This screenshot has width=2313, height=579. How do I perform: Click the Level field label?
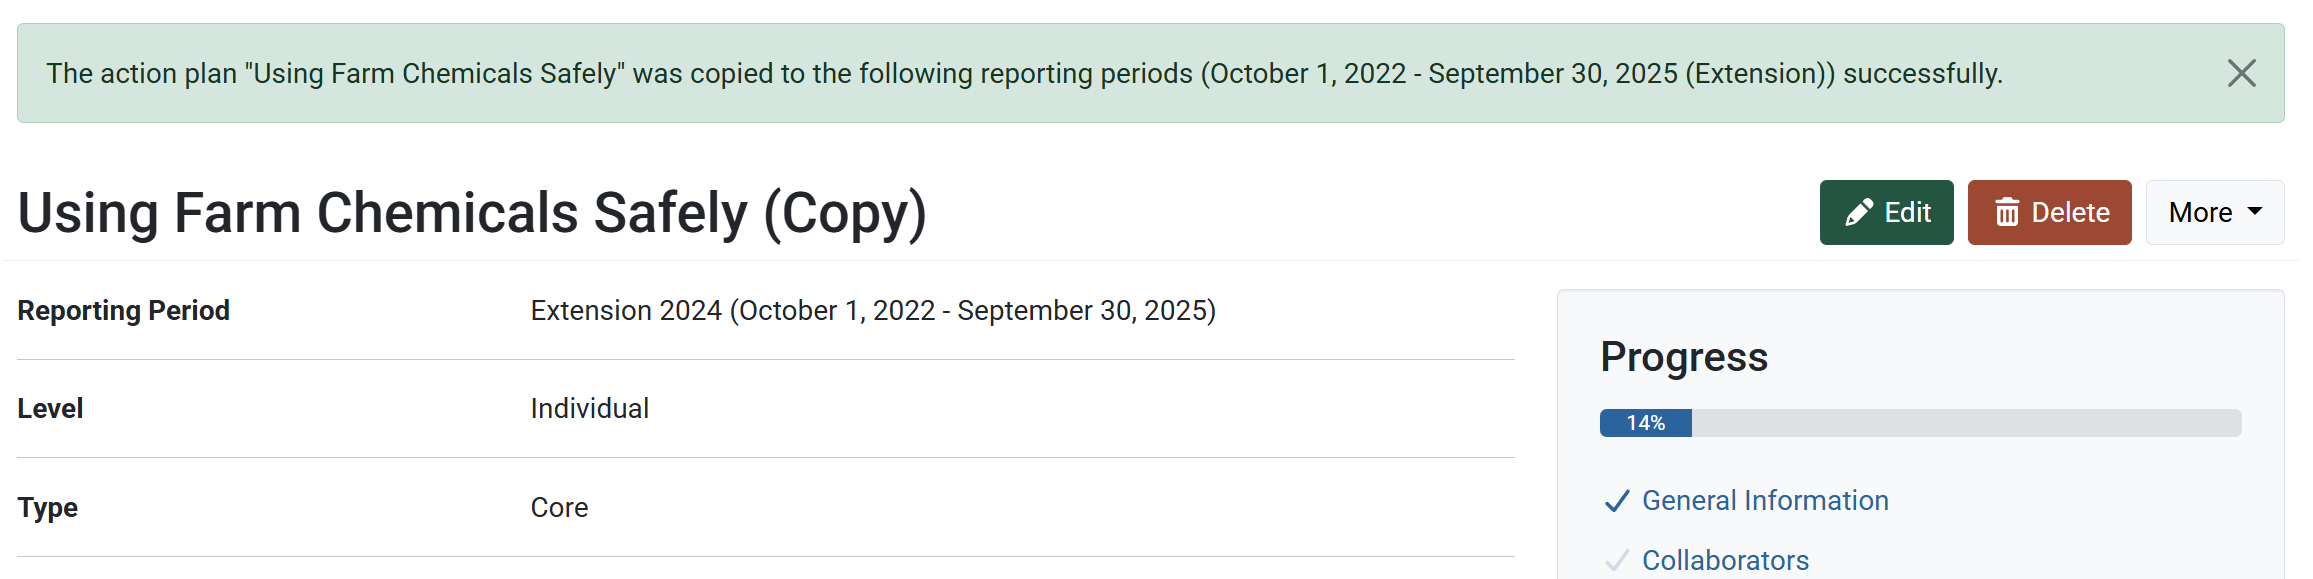tap(50, 409)
